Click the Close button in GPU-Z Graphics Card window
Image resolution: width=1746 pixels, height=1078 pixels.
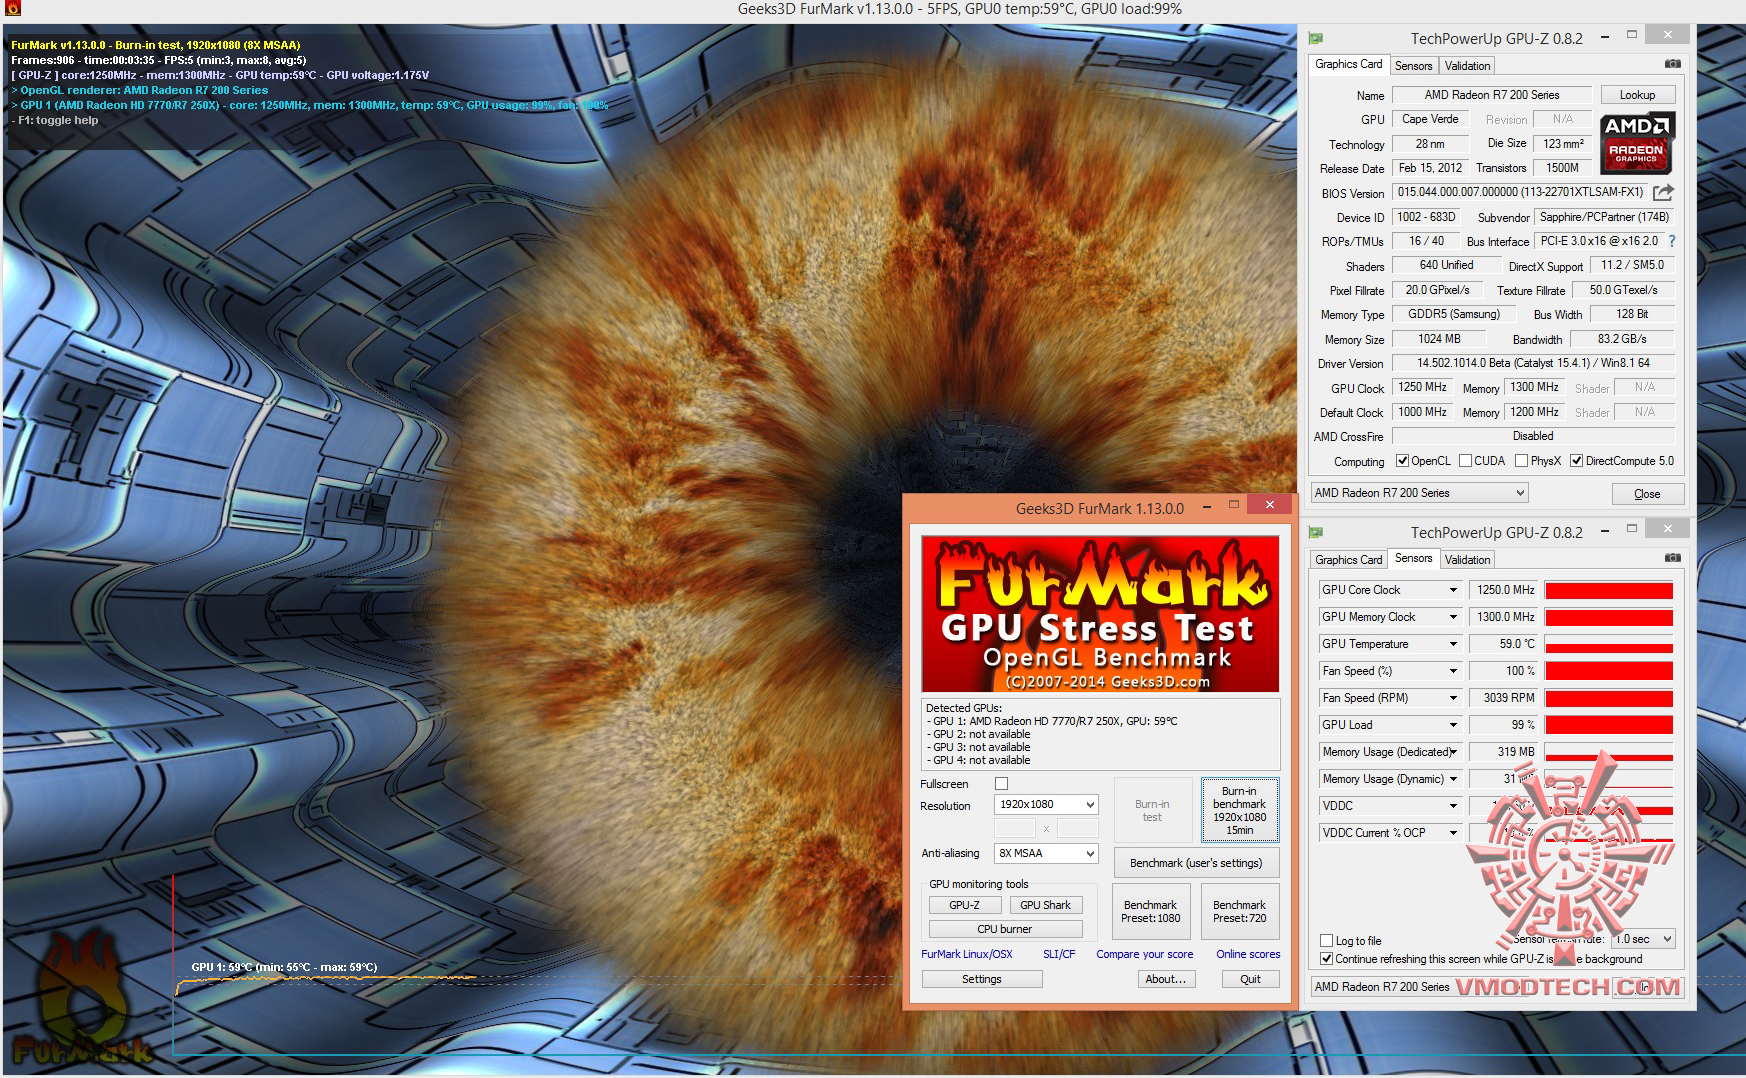point(1647,494)
